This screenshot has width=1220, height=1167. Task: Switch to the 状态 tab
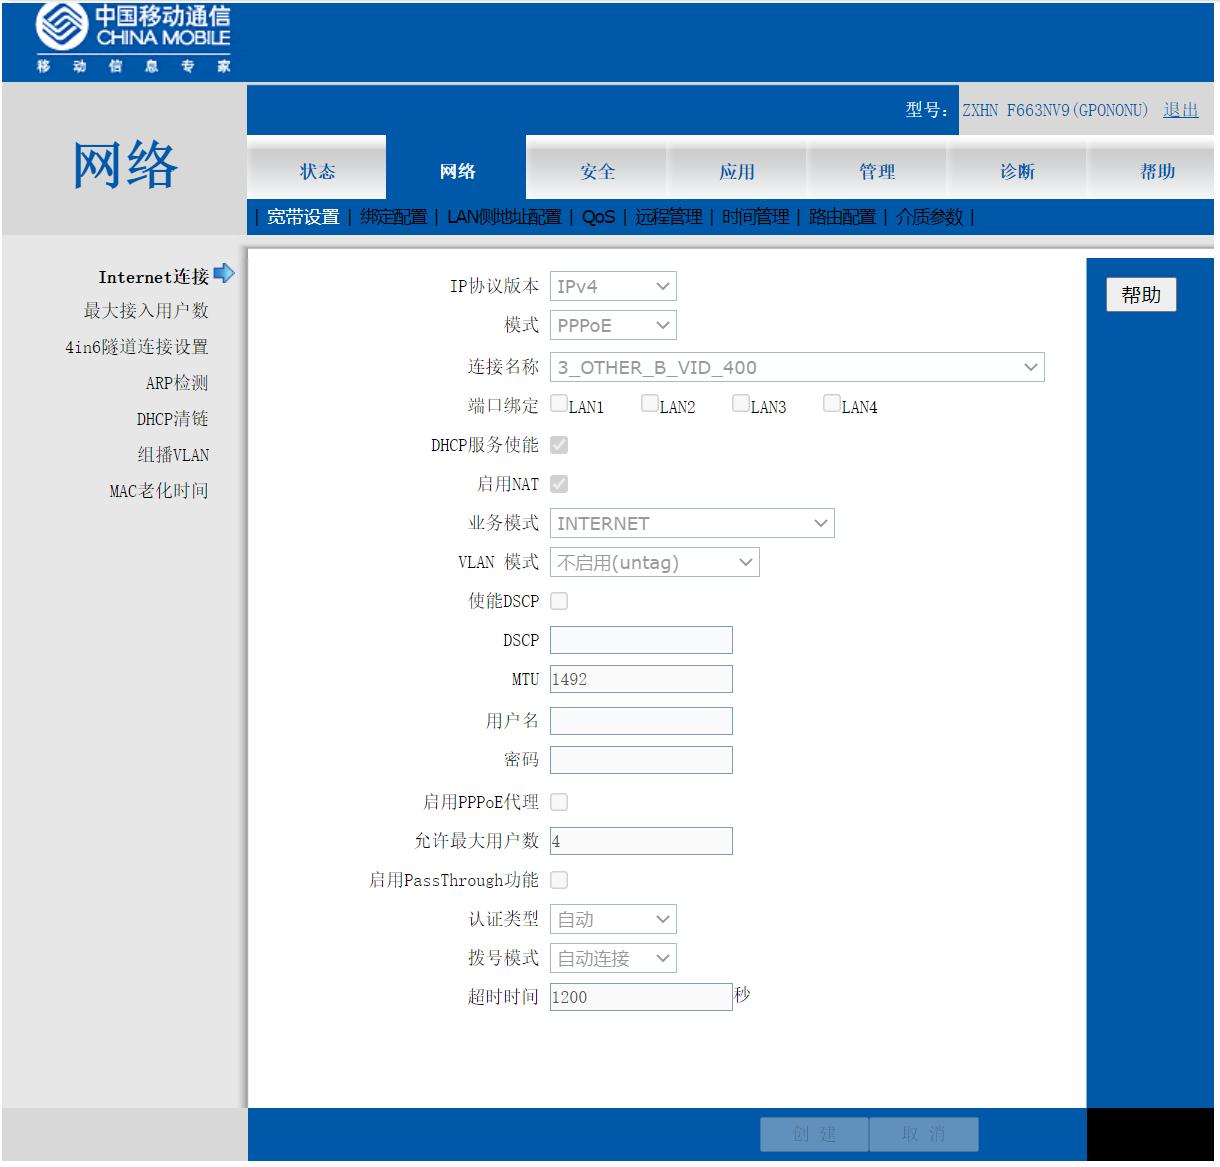tap(317, 170)
